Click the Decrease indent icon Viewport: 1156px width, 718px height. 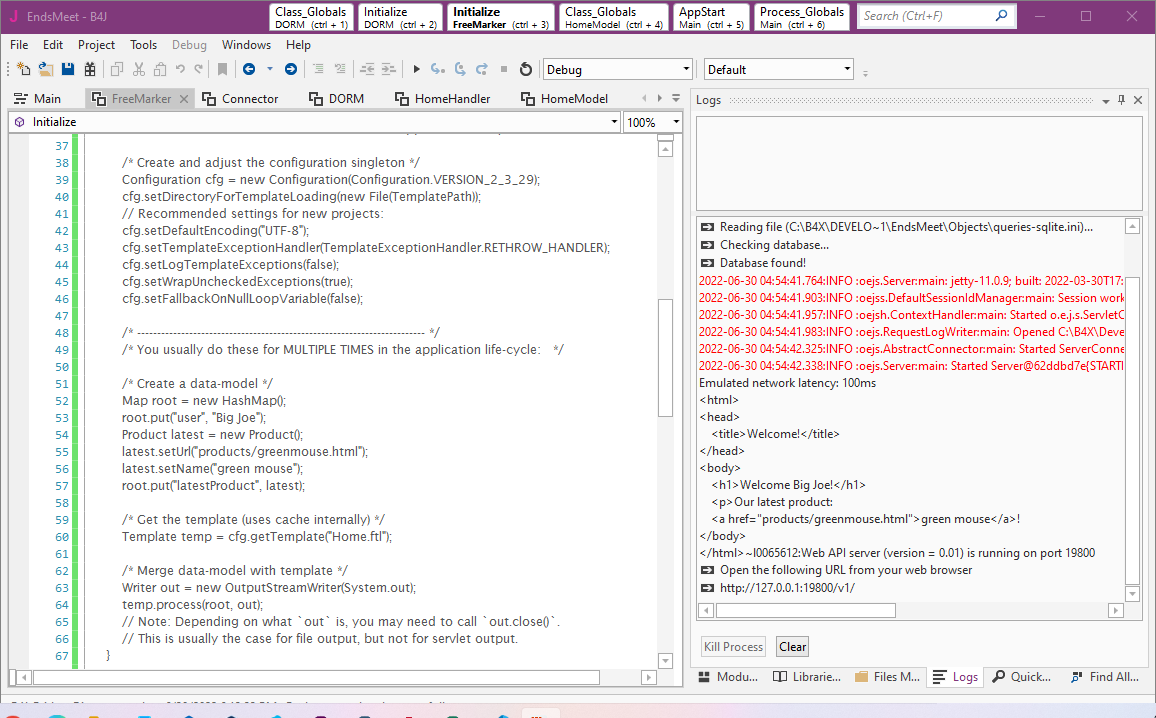366,69
